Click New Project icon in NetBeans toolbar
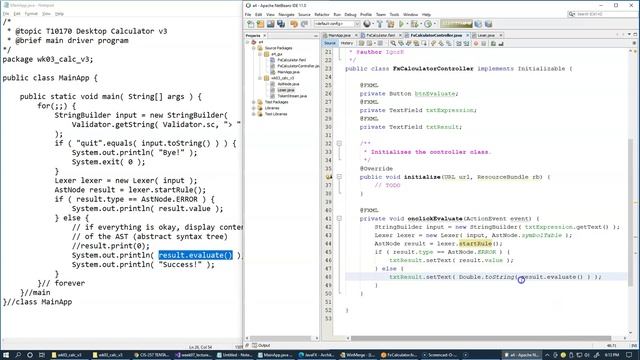 click(260, 24)
